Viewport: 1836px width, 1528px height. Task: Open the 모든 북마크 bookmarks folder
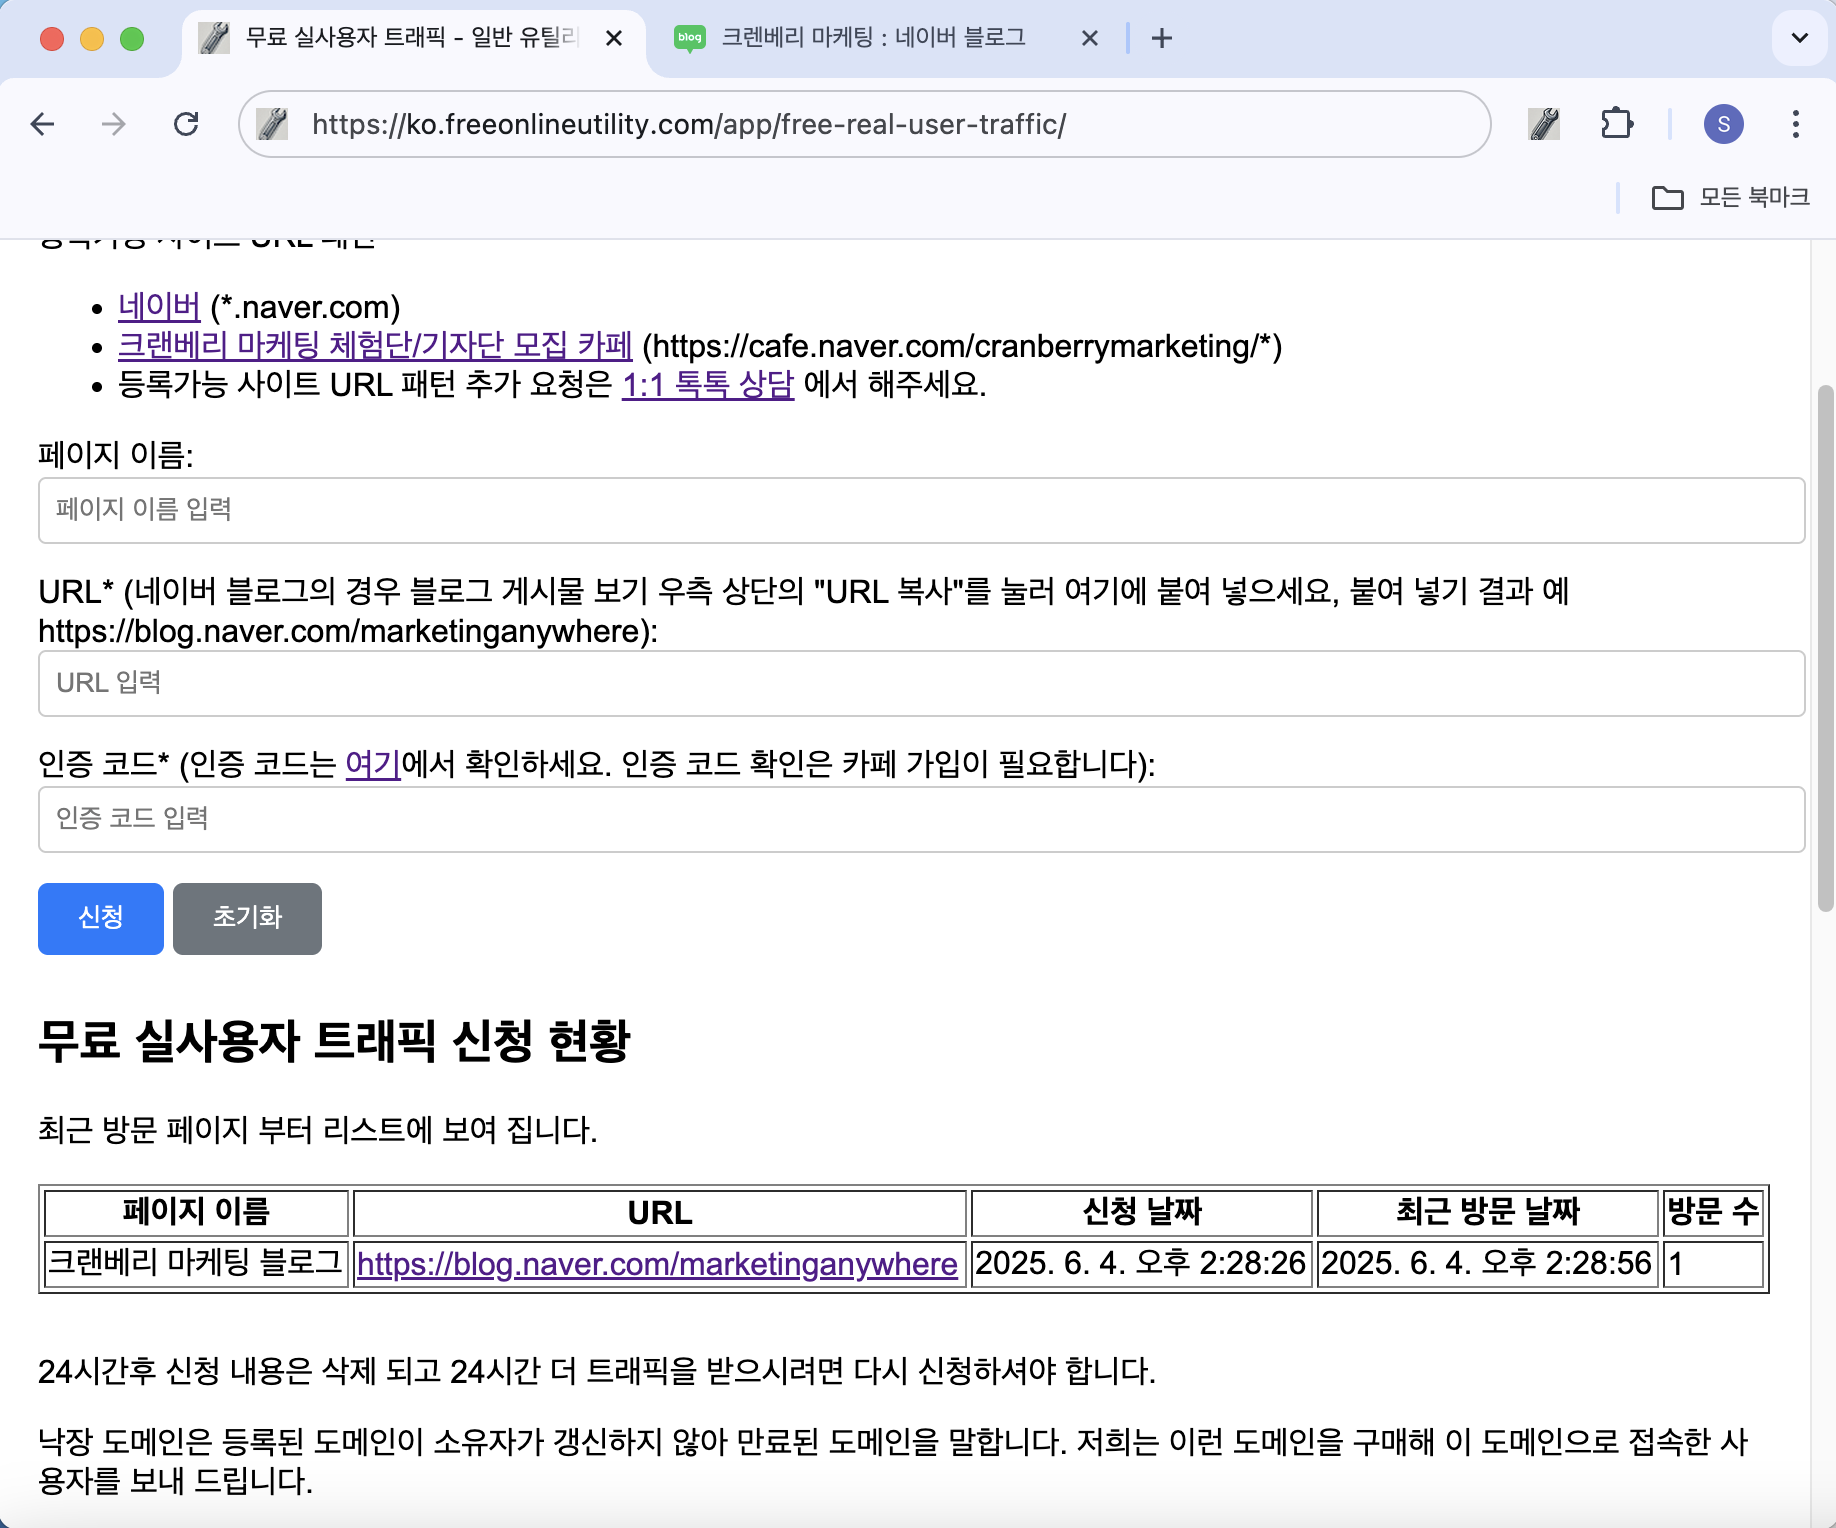(1731, 197)
